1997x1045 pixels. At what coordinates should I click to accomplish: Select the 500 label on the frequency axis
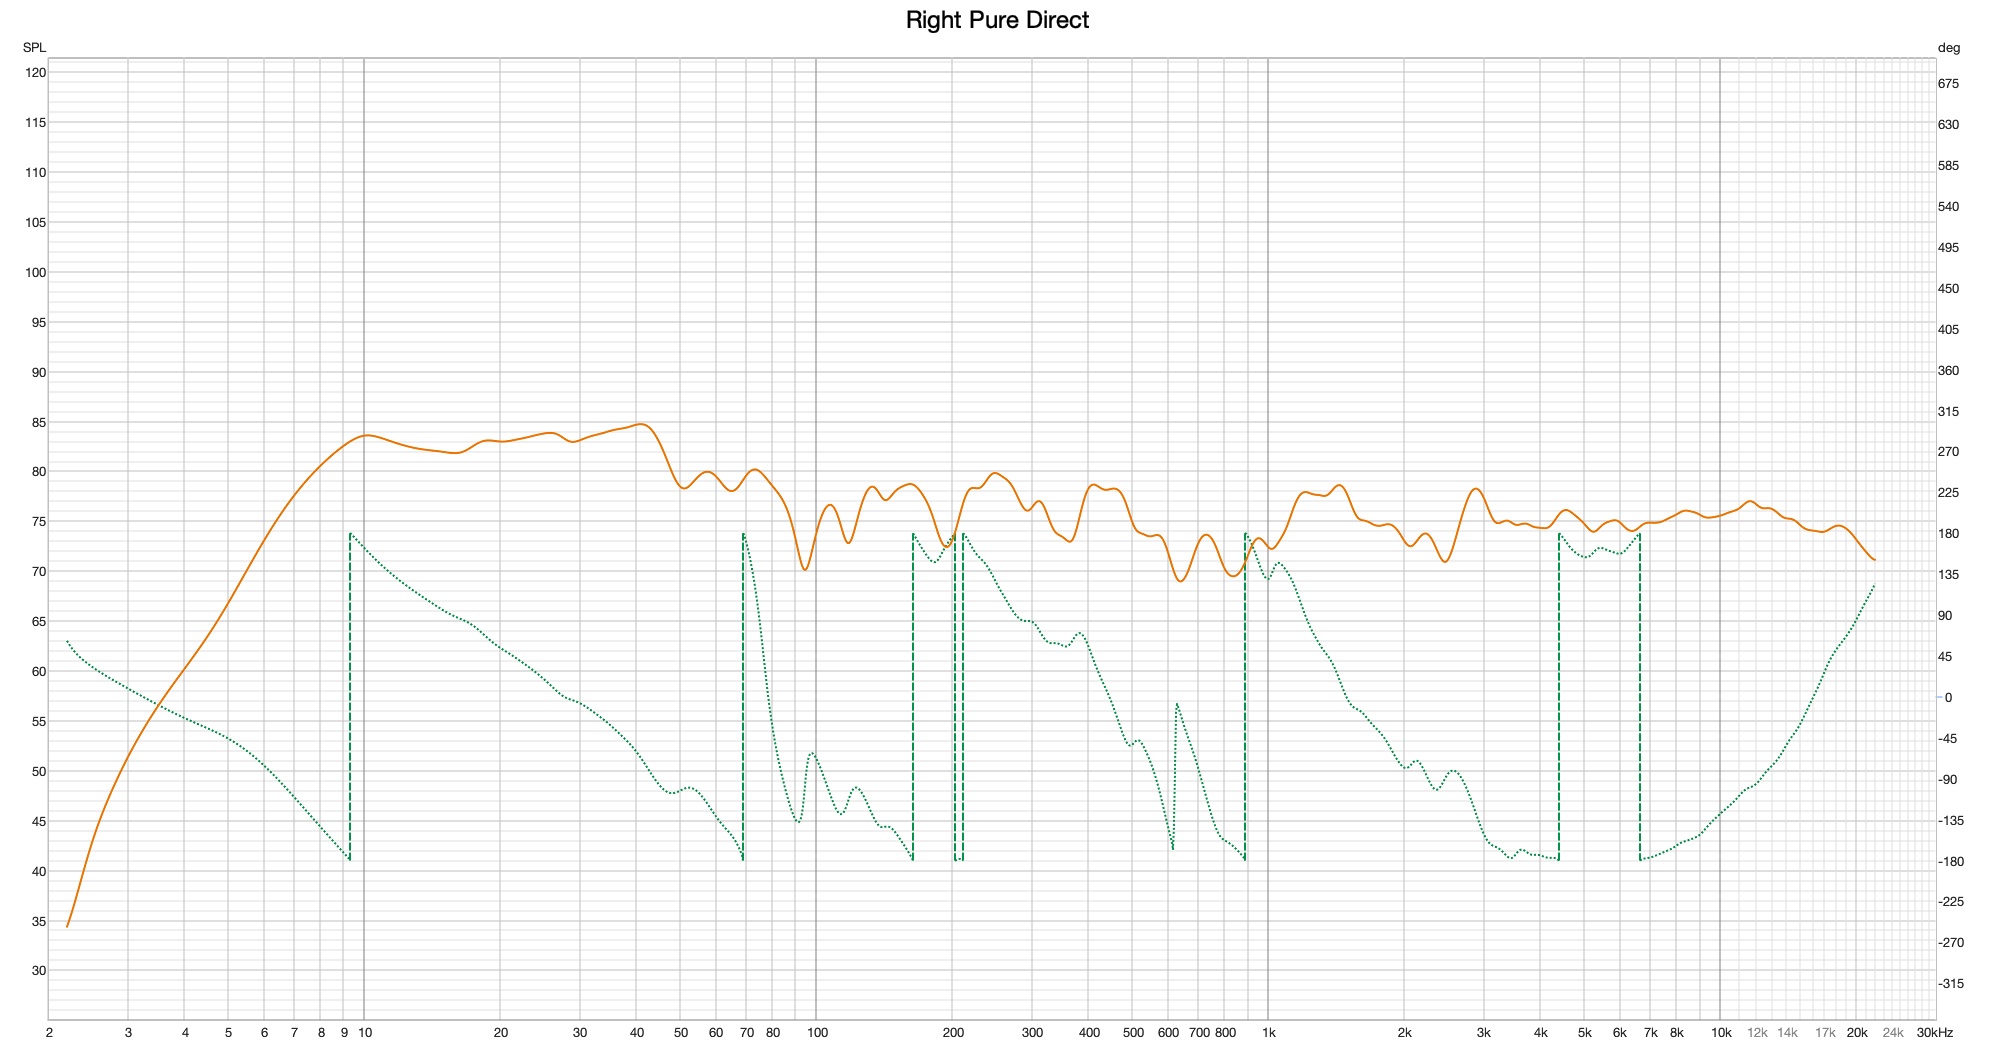(1132, 1032)
